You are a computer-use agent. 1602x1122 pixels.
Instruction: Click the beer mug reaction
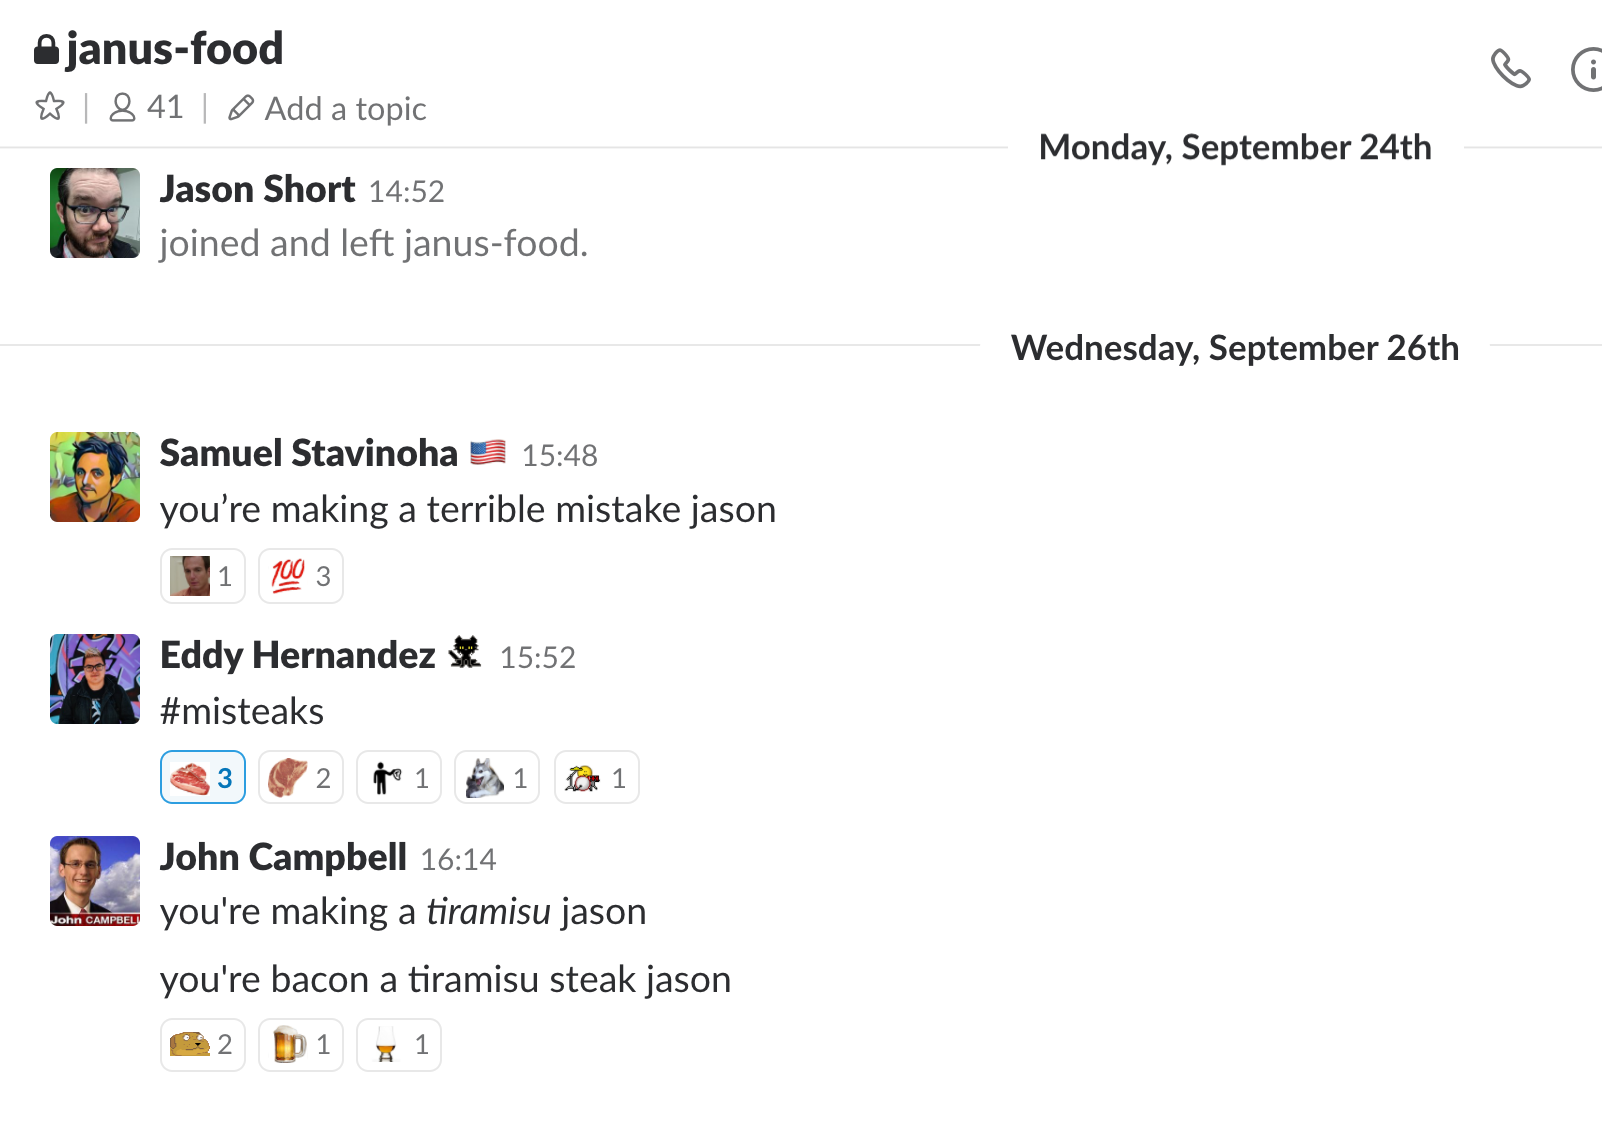301,1045
